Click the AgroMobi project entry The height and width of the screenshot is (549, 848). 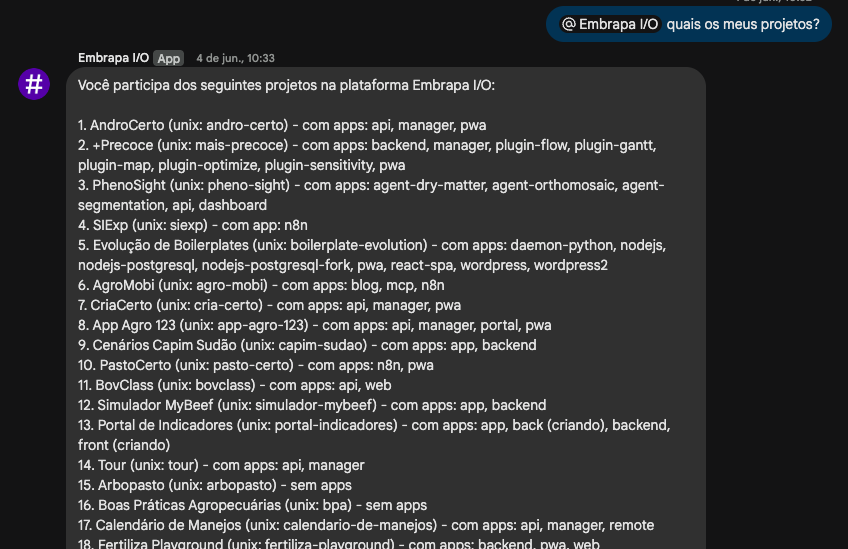pos(261,286)
